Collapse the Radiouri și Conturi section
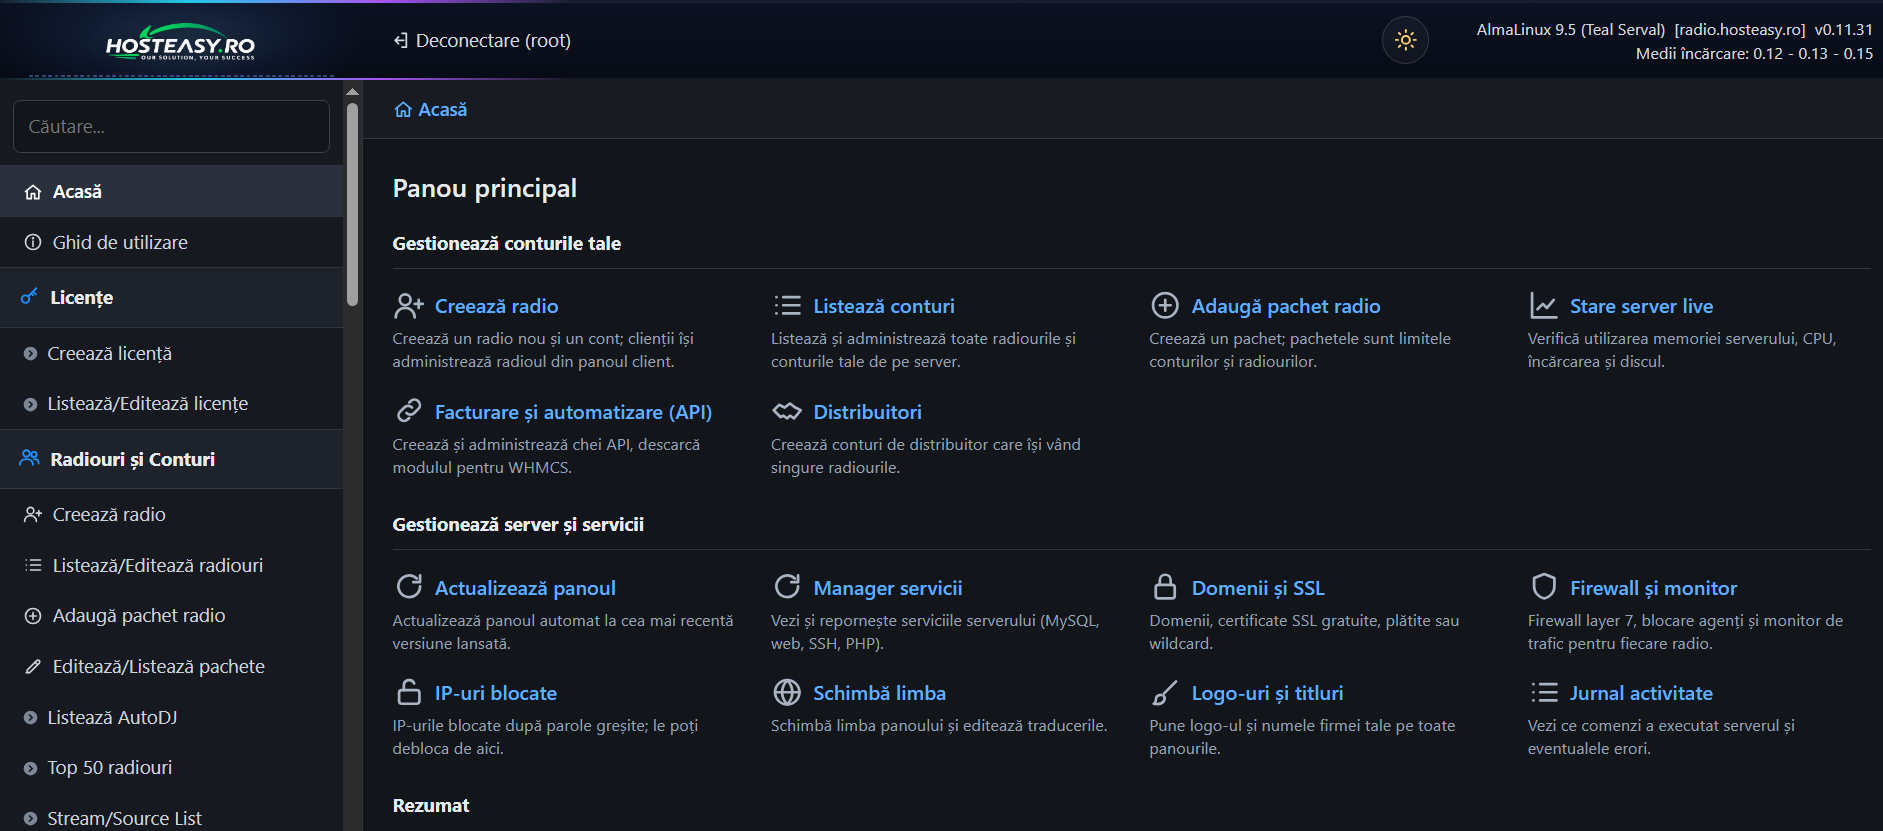 point(171,460)
